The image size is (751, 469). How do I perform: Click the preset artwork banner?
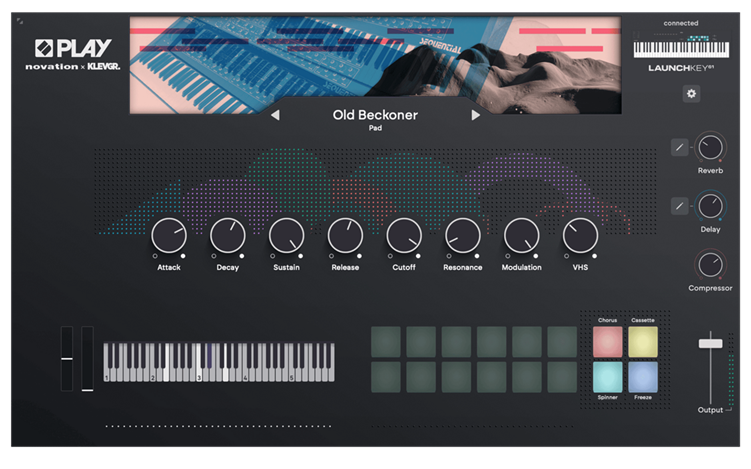[376, 65]
